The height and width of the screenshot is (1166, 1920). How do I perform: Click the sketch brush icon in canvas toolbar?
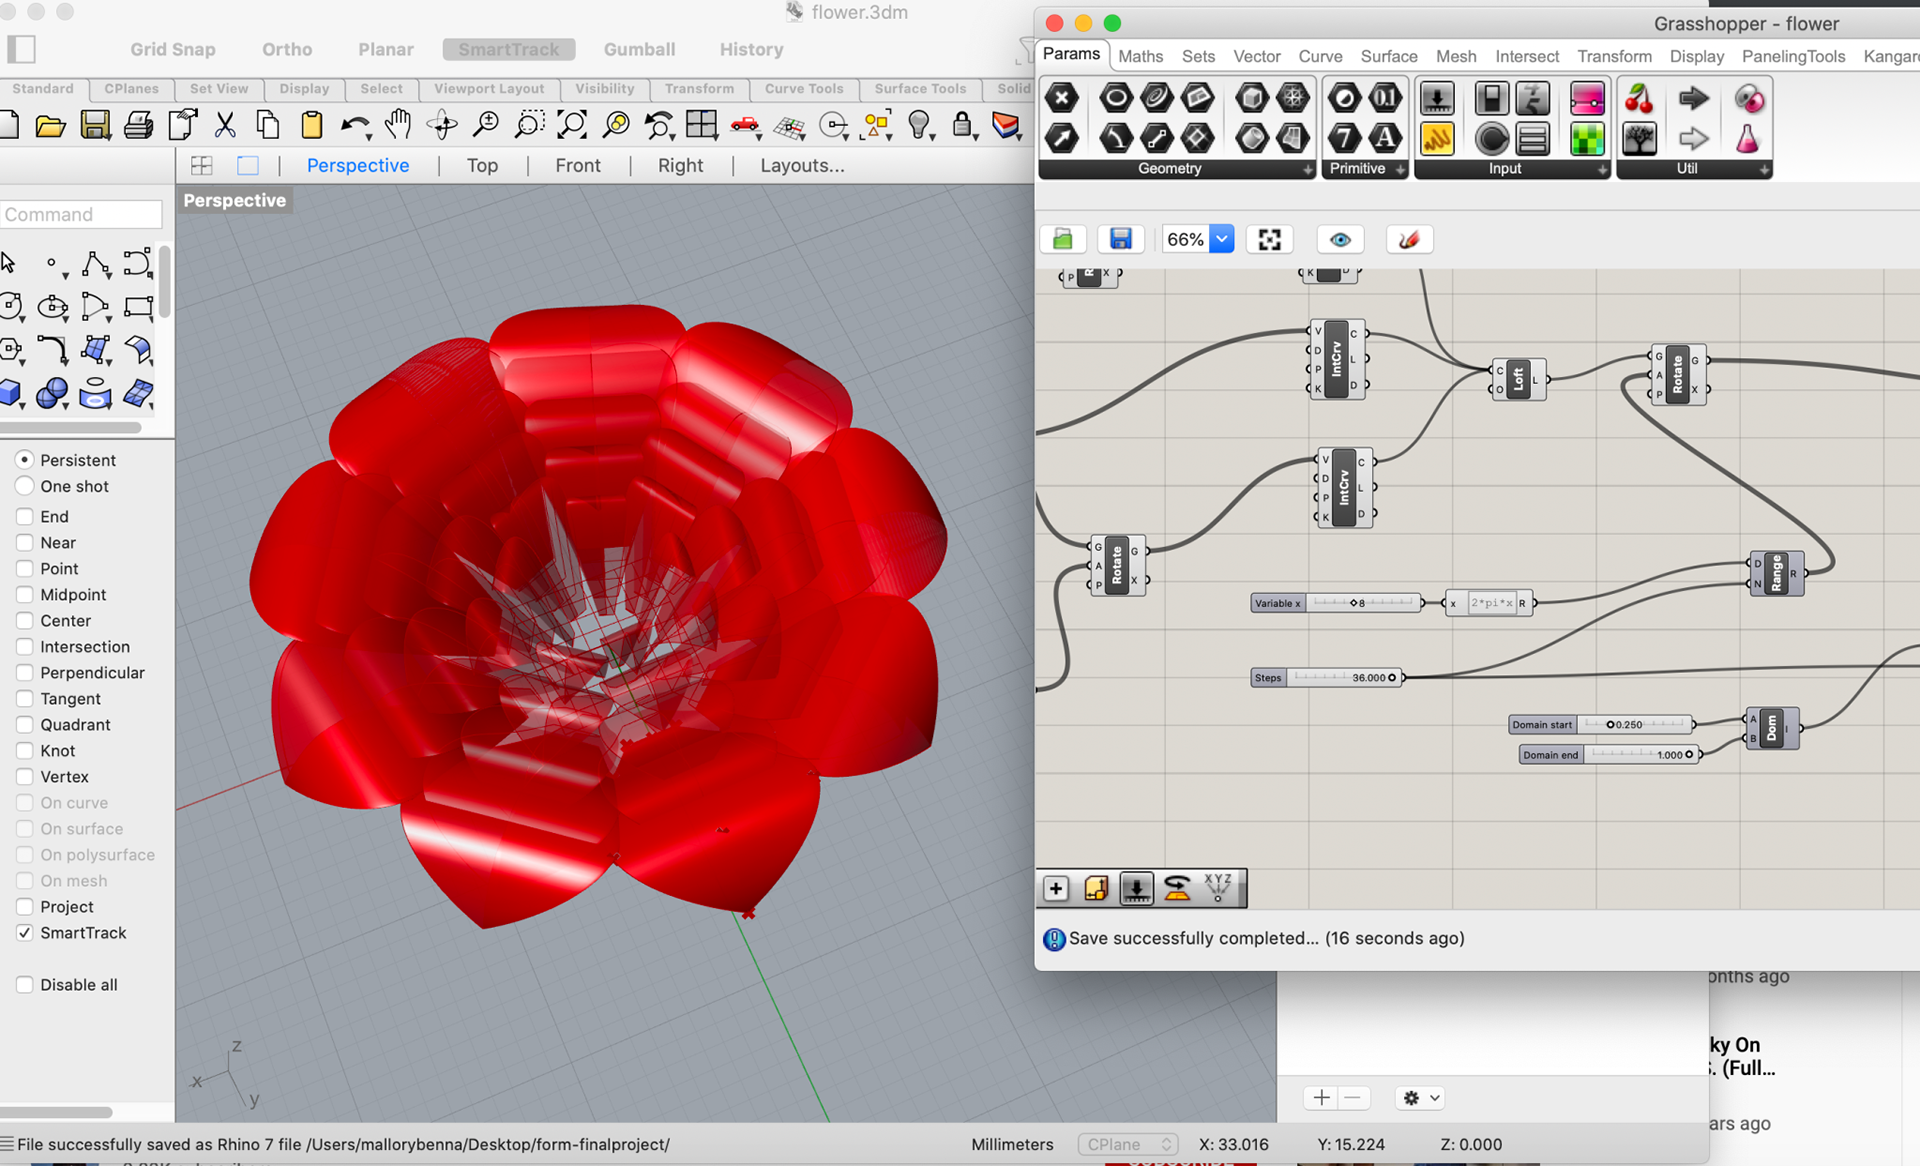point(1409,239)
